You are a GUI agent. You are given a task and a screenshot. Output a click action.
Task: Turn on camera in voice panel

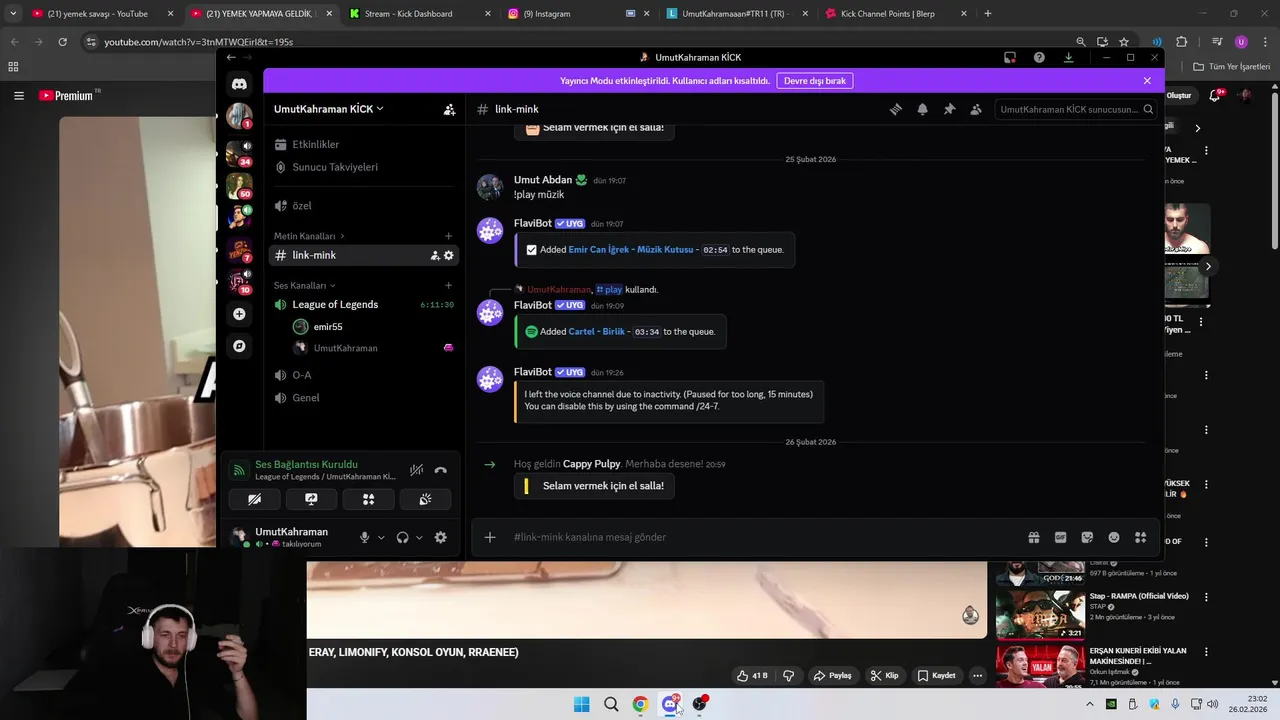point(254,499)
